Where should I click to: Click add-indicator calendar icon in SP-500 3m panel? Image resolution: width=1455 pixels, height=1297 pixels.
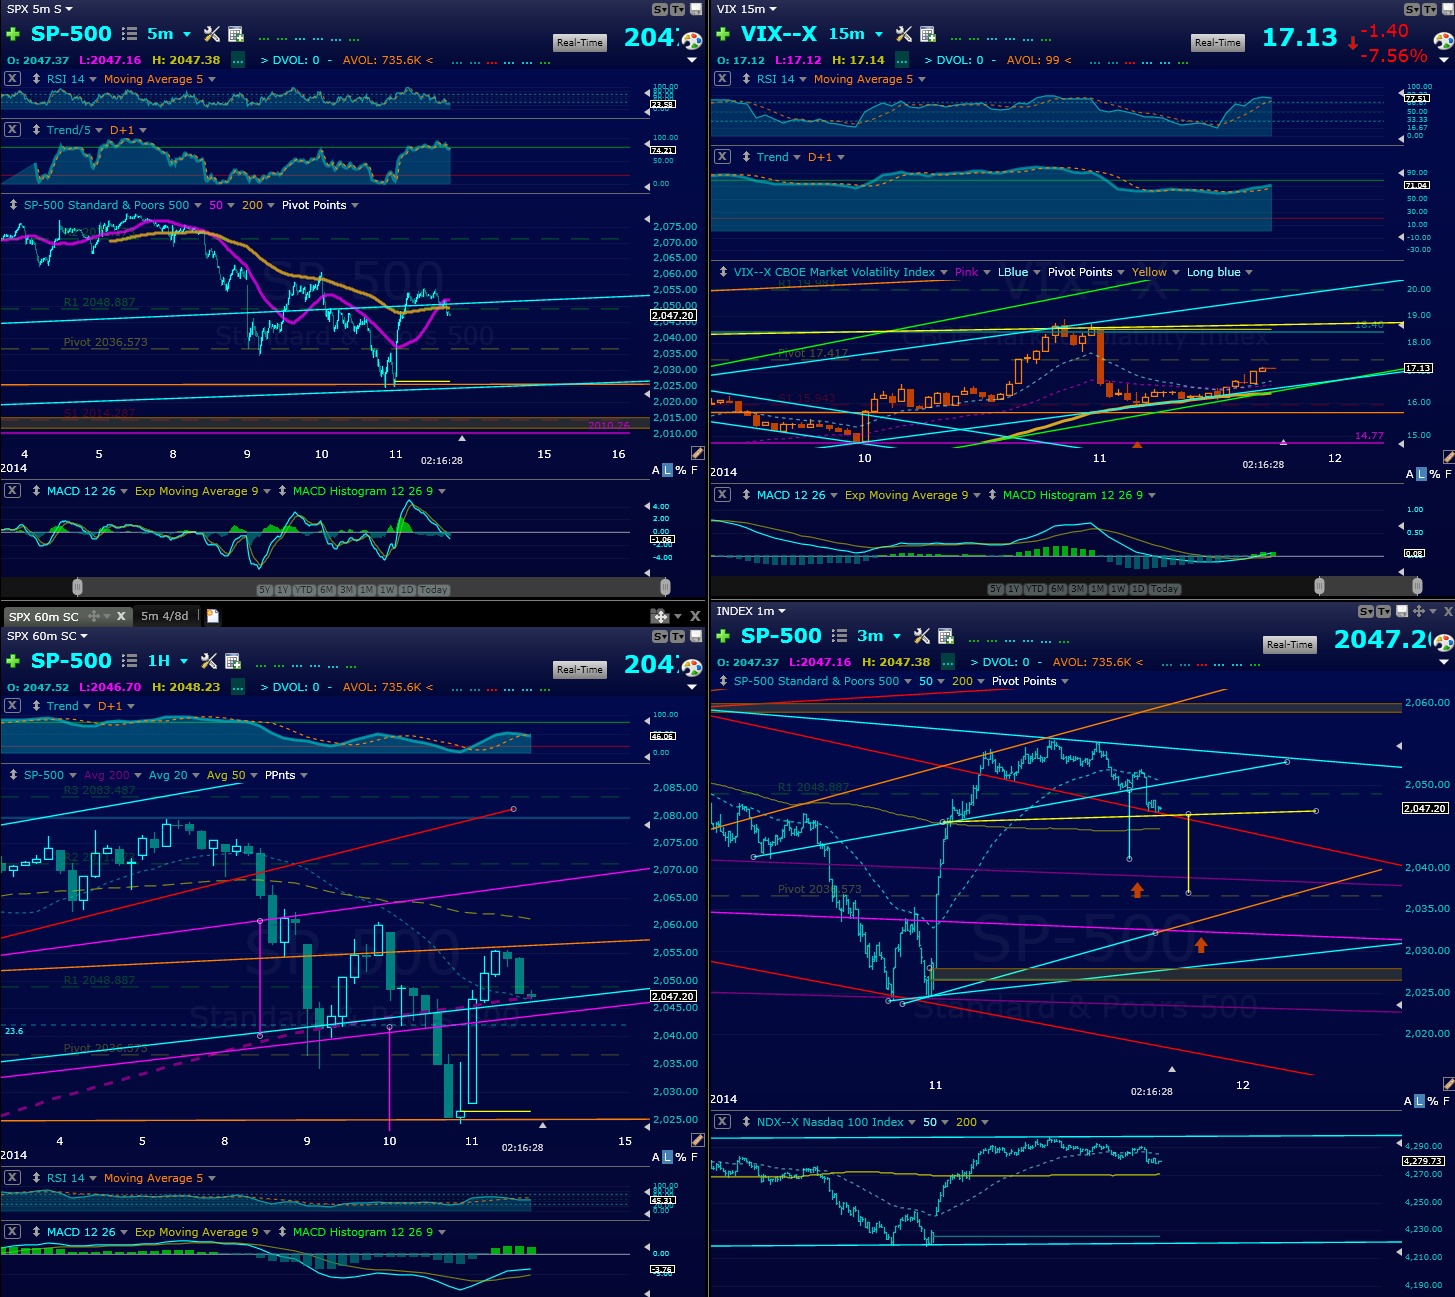(946, 636)
